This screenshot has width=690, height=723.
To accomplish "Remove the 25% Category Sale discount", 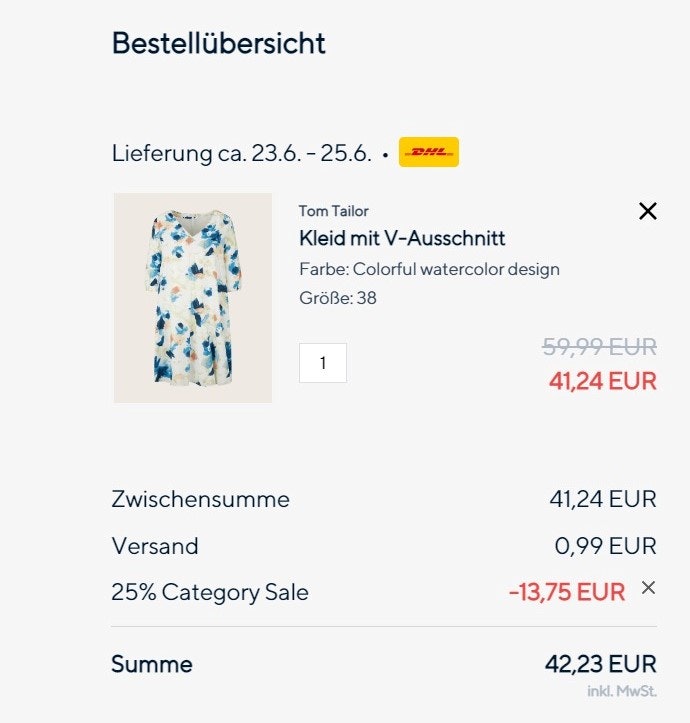I will coord(648,588).
